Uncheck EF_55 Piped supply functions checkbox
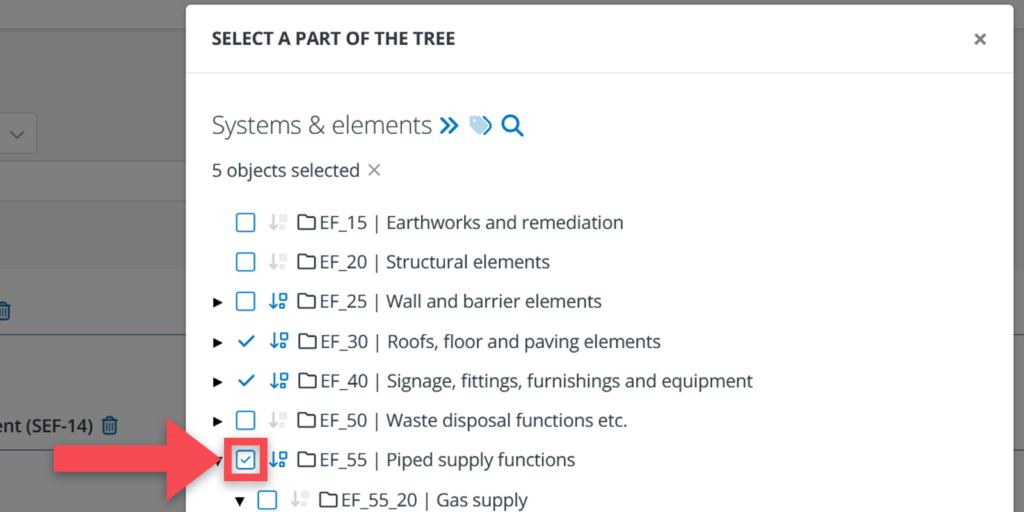The width and height of the screenshot is (1024, 512). 245,460
